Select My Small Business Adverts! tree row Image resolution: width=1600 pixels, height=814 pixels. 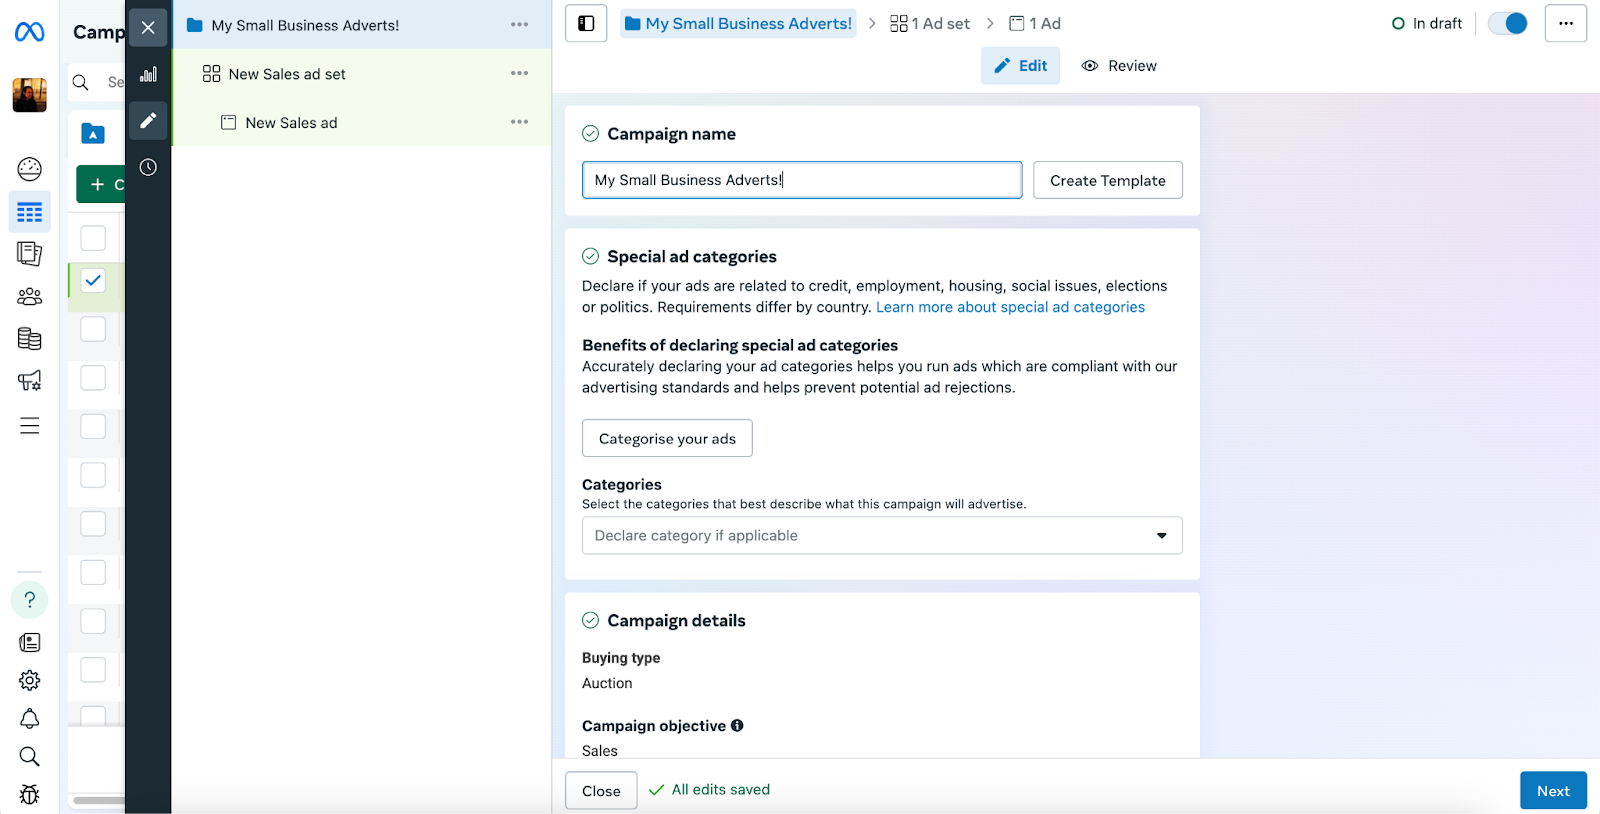coord(362,25)
